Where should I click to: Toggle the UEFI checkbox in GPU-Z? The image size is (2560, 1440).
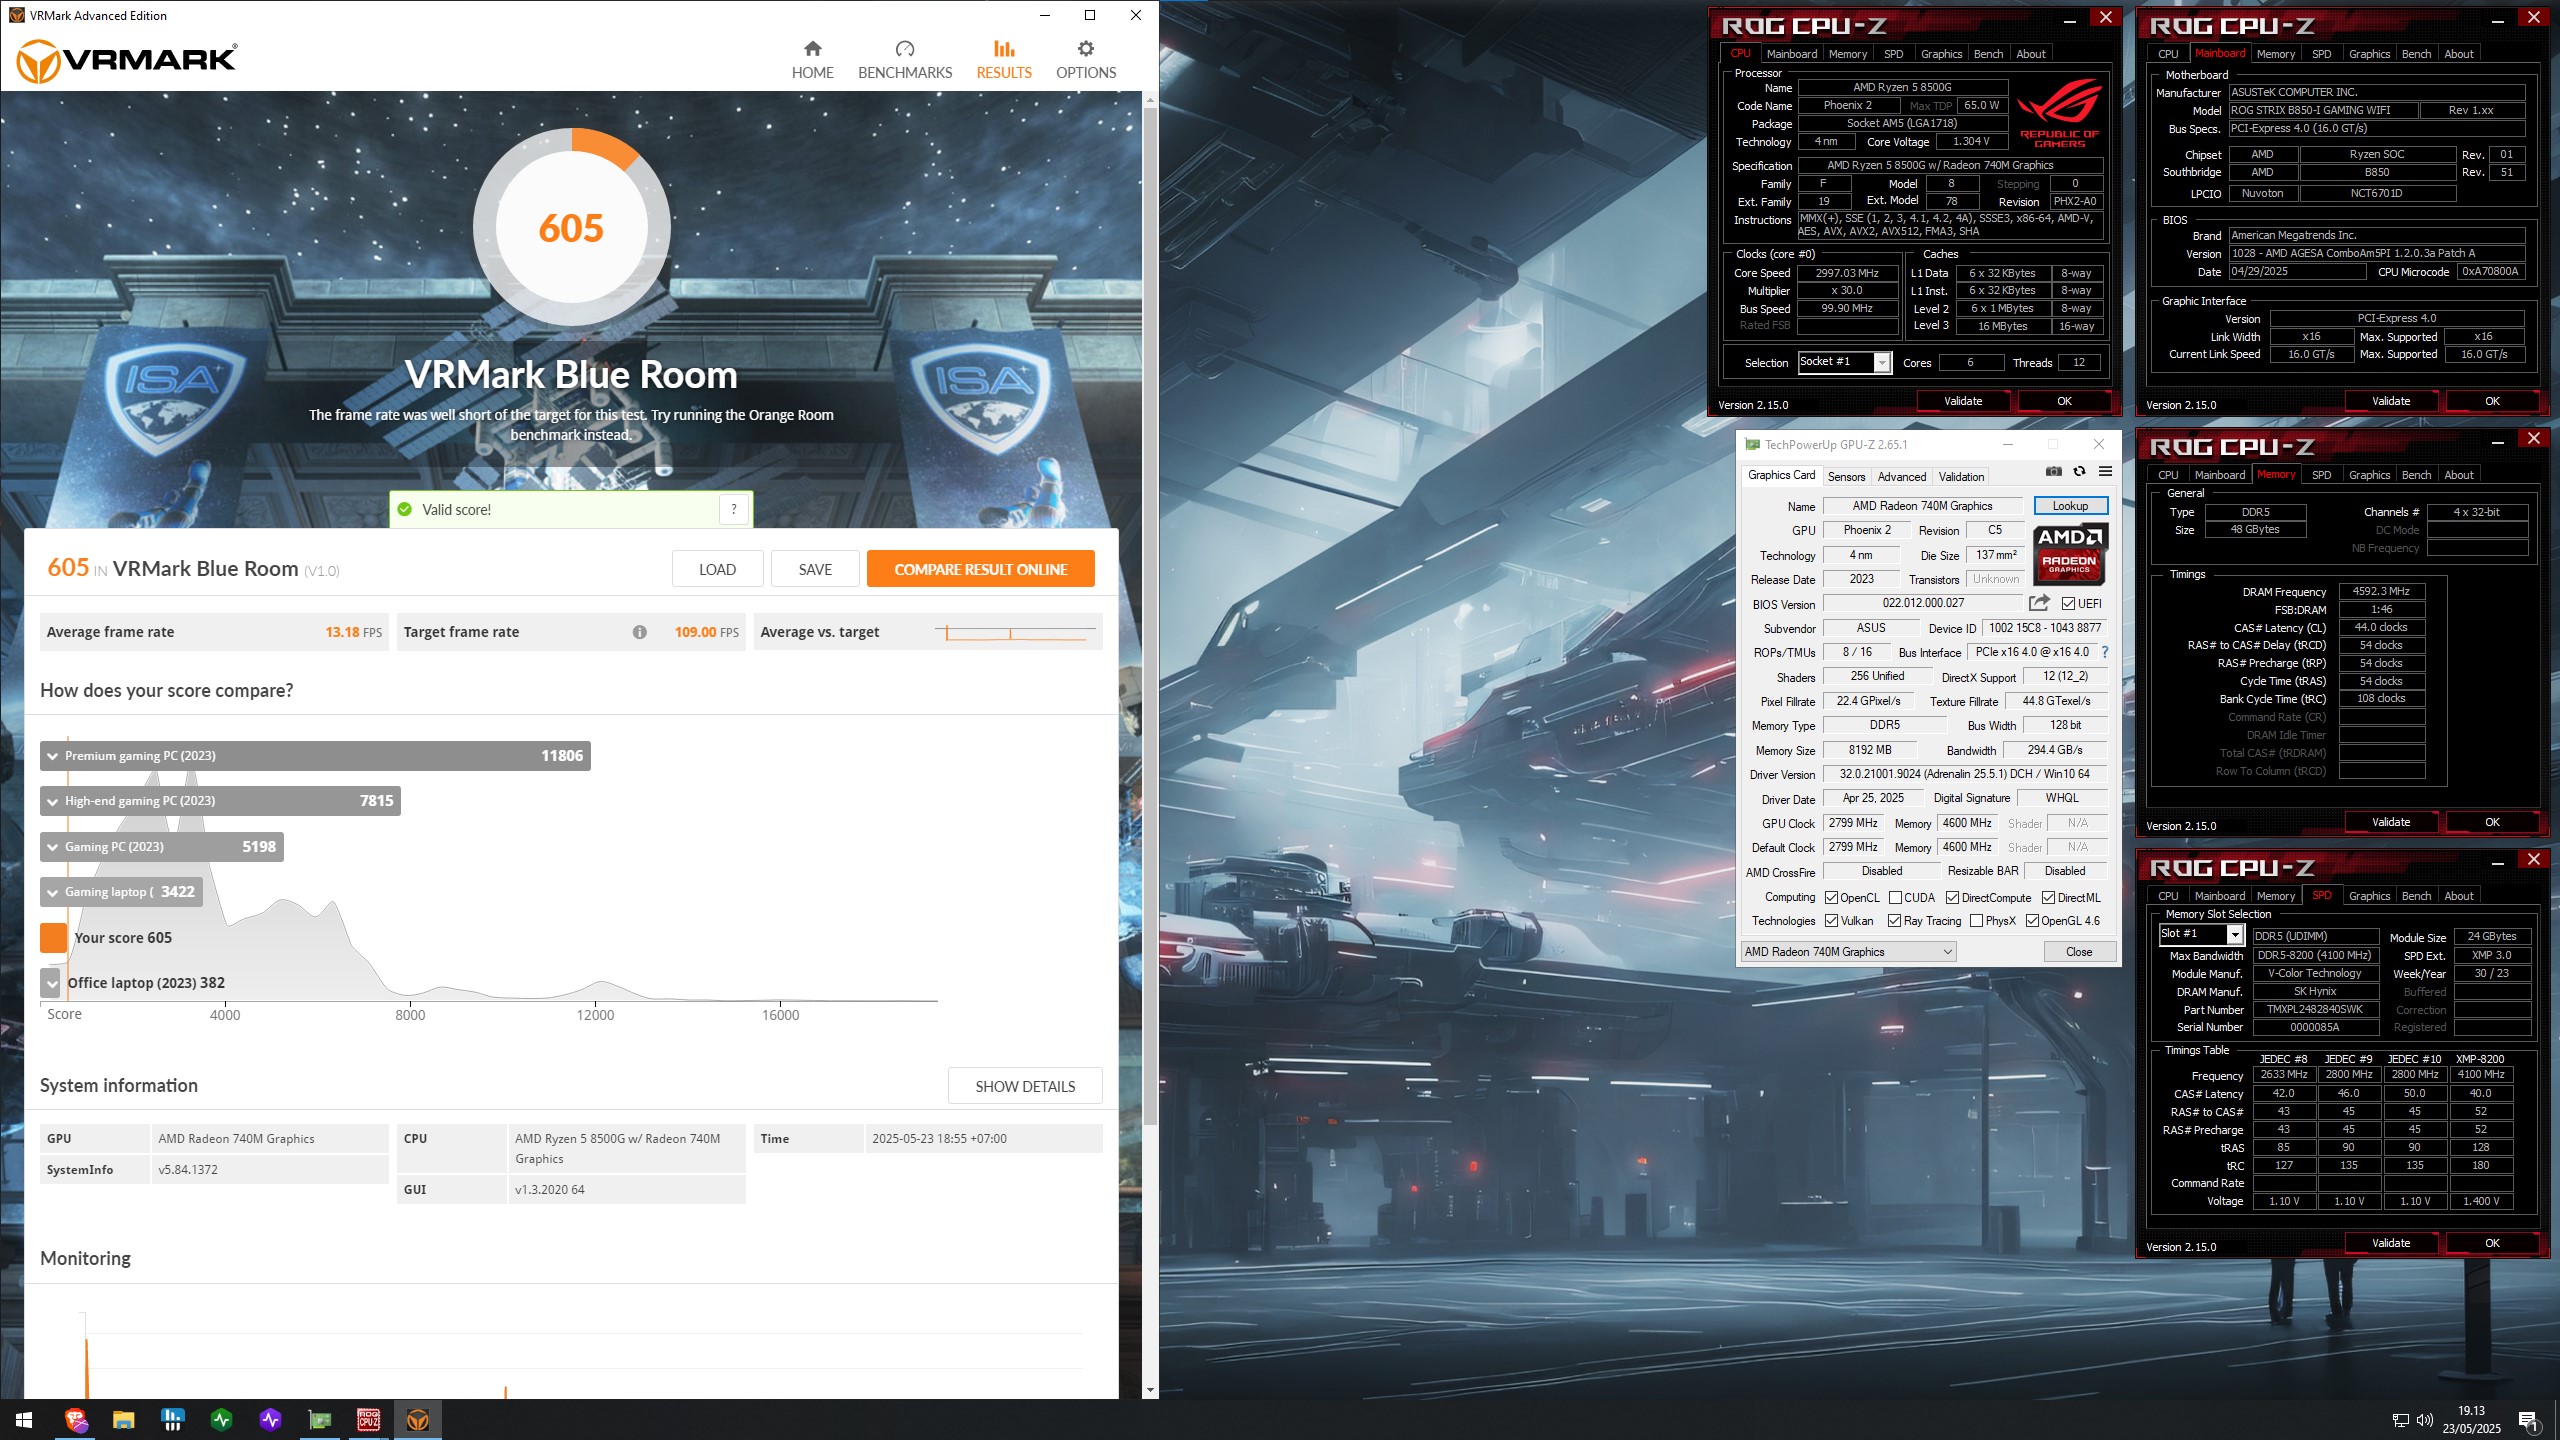tap(2068, 604)
